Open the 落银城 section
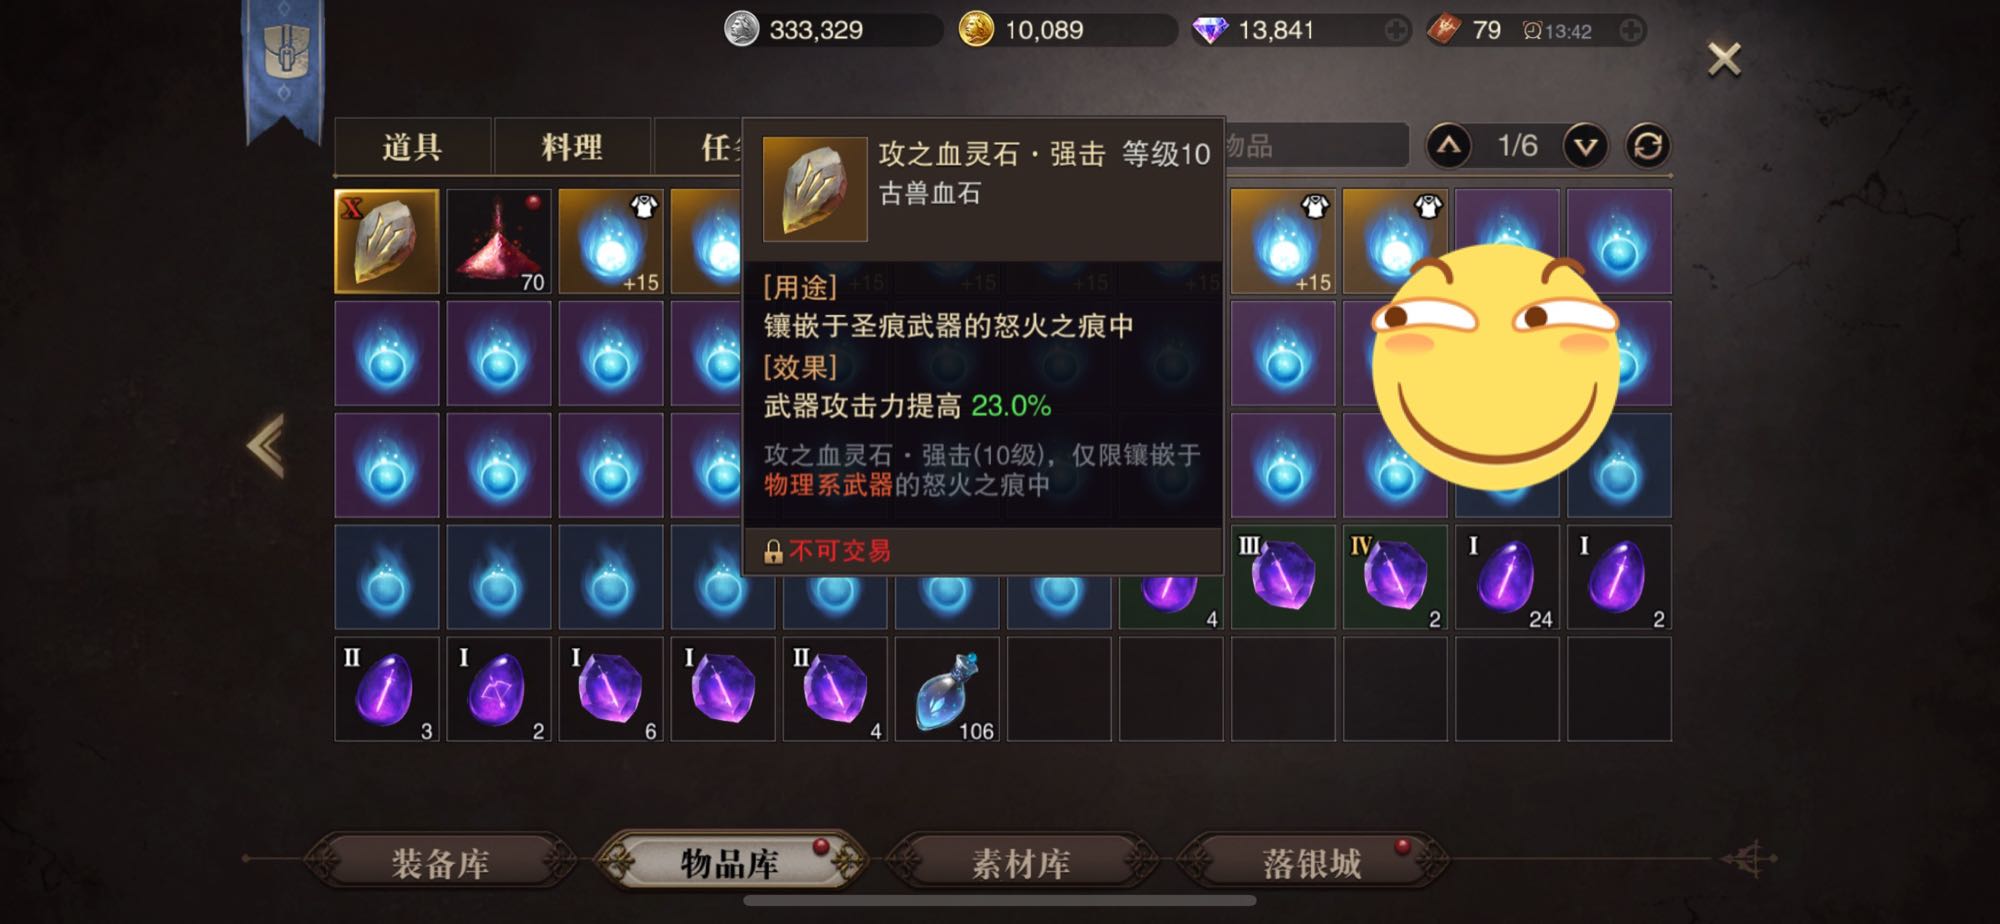 pyautogui.click(x=1312, y=861)
